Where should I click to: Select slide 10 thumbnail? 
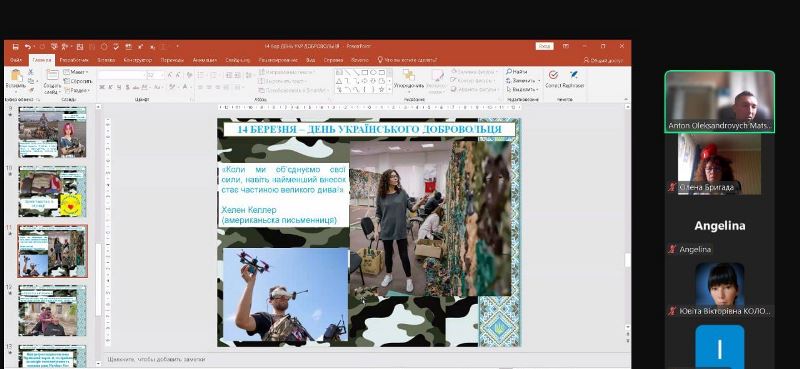(x=52, y=192)
